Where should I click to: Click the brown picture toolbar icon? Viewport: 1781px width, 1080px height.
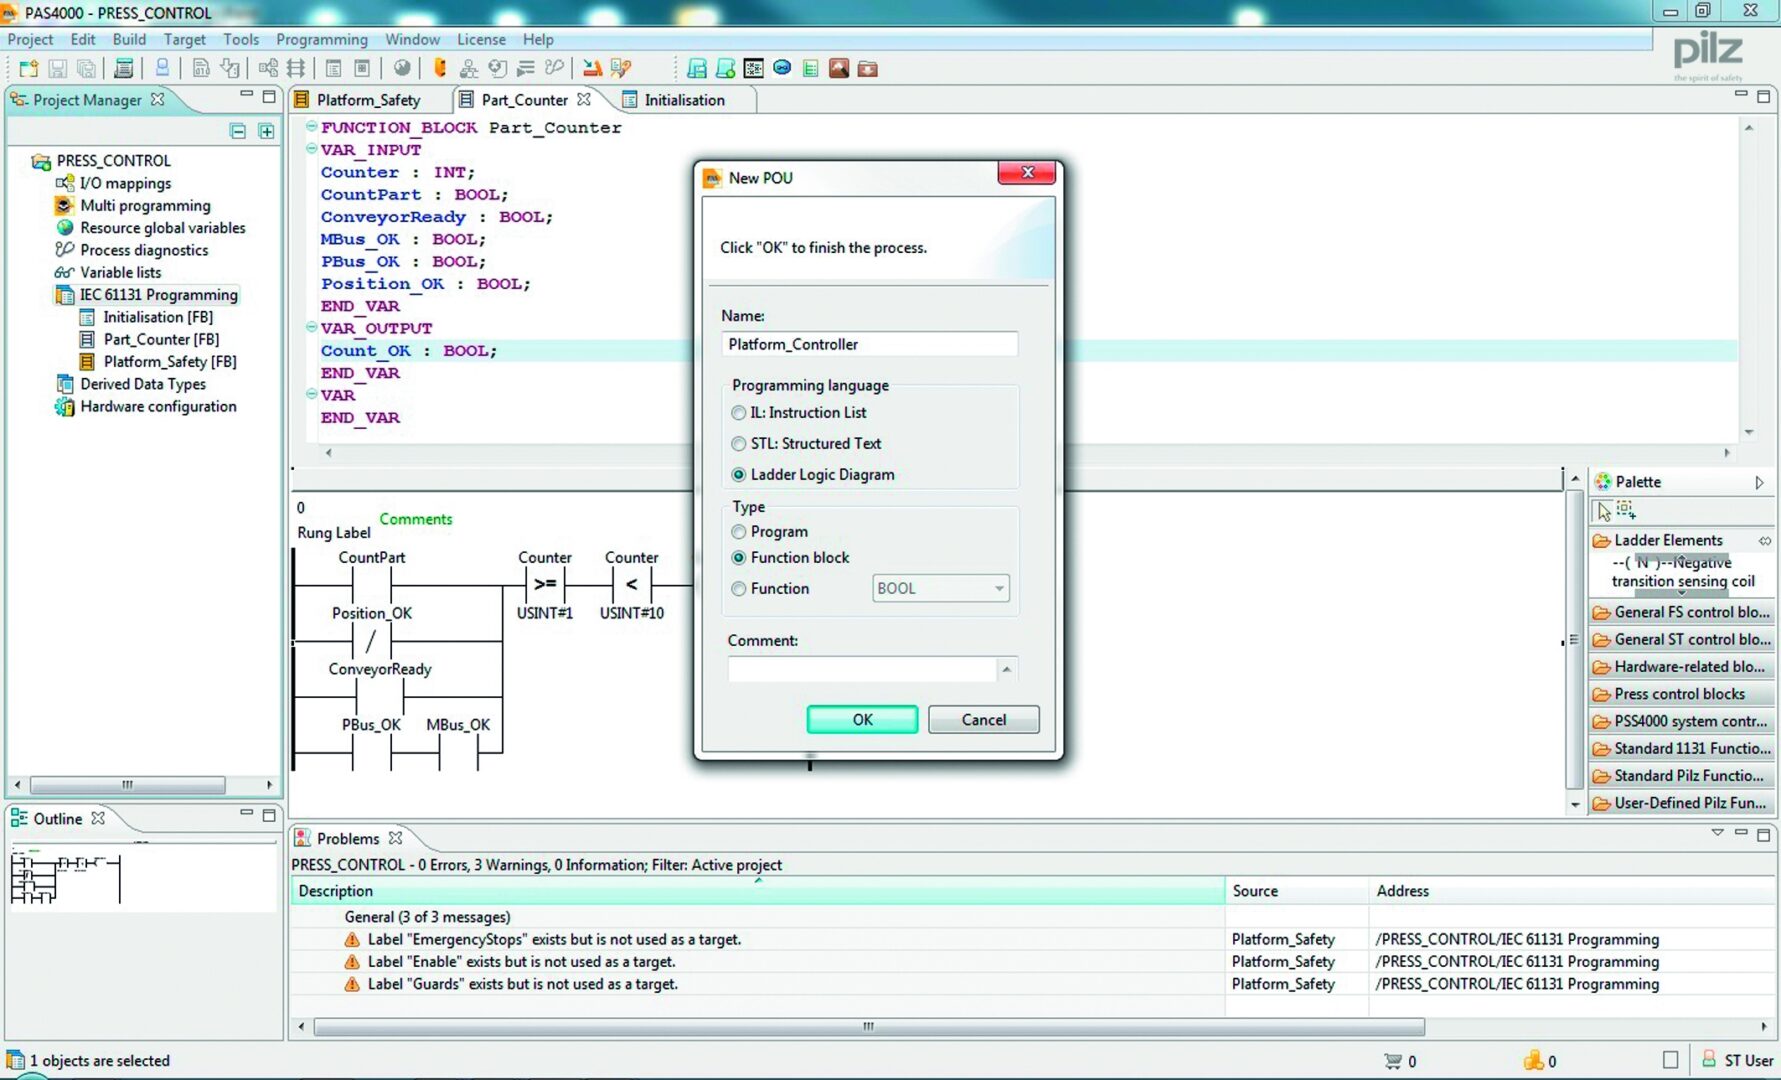tap(839, 68)
